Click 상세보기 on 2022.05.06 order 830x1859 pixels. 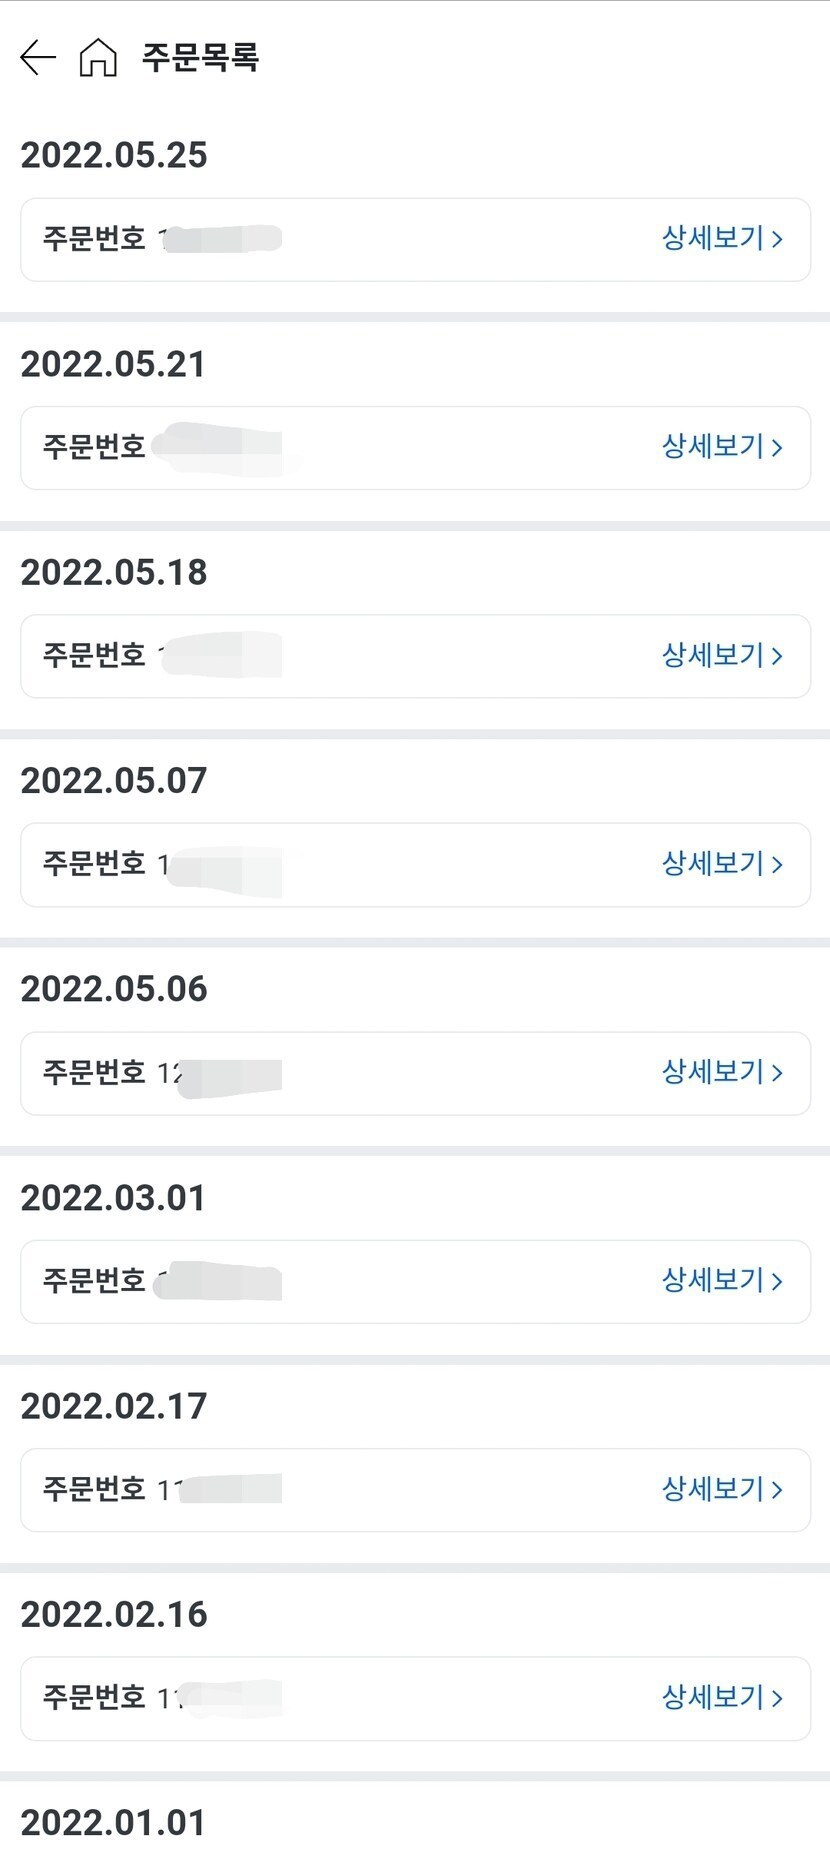point(721,1073)
